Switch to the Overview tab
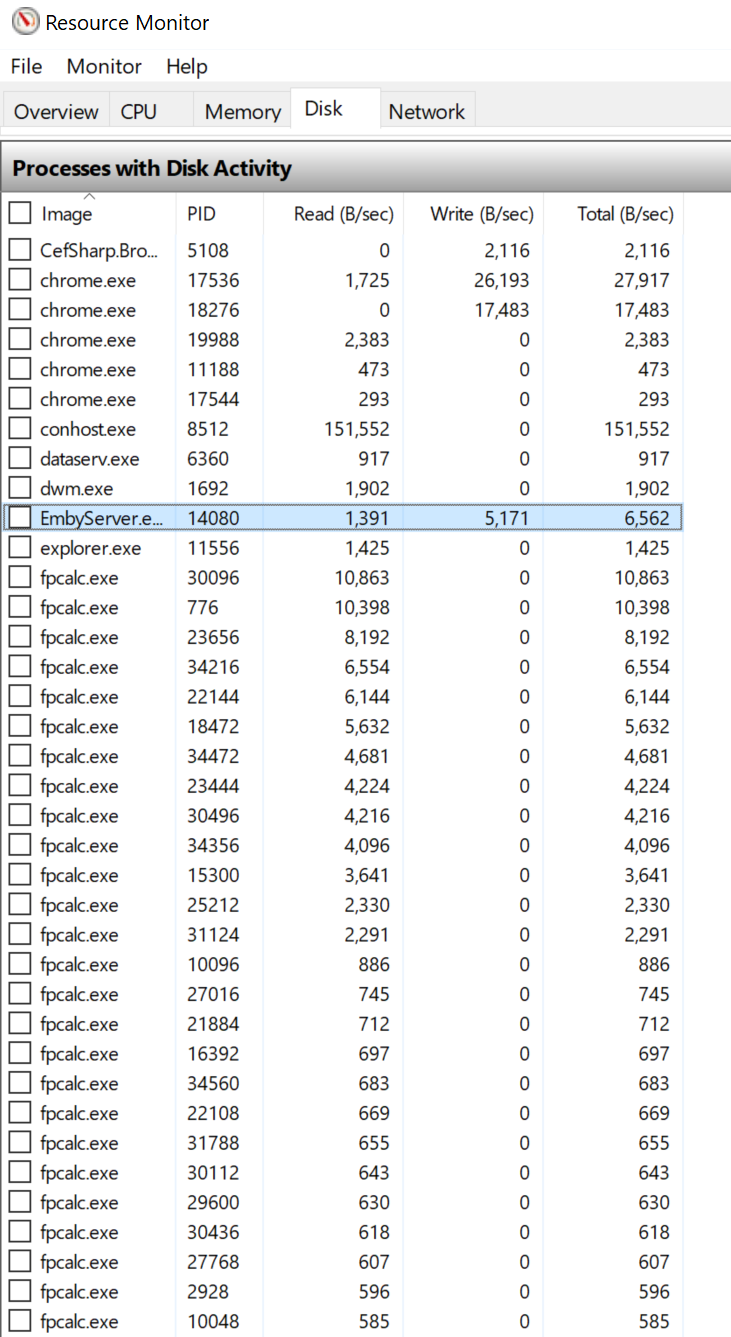731x1337 pixels. [x=56, y=112]
